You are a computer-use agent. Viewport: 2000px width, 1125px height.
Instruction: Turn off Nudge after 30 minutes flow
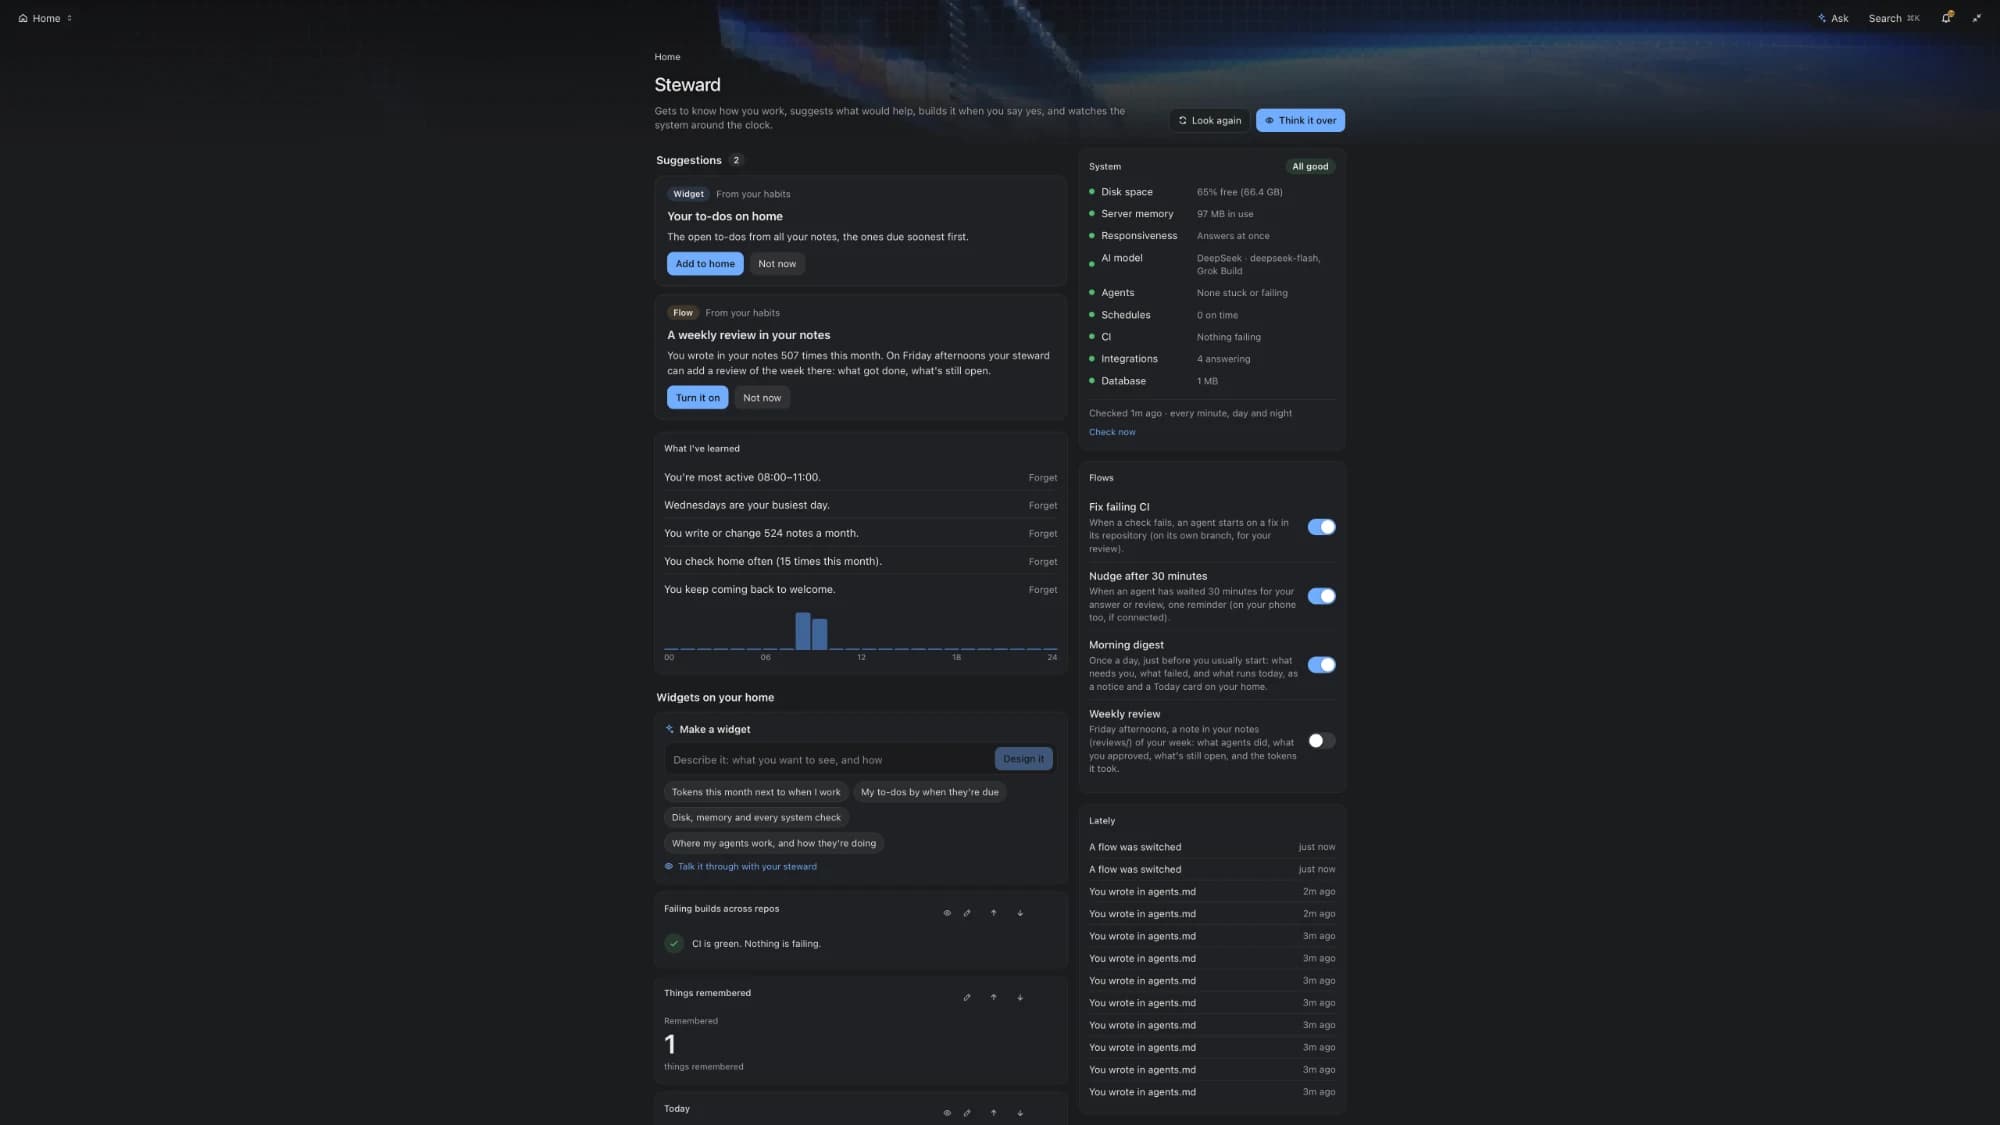(1321, 596)
